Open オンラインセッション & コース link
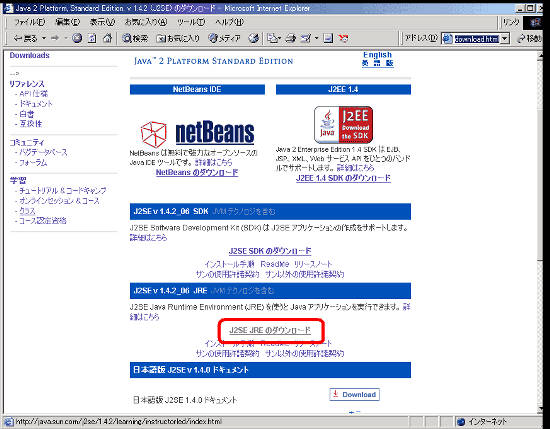550x429 pixels. coord(59,201)
